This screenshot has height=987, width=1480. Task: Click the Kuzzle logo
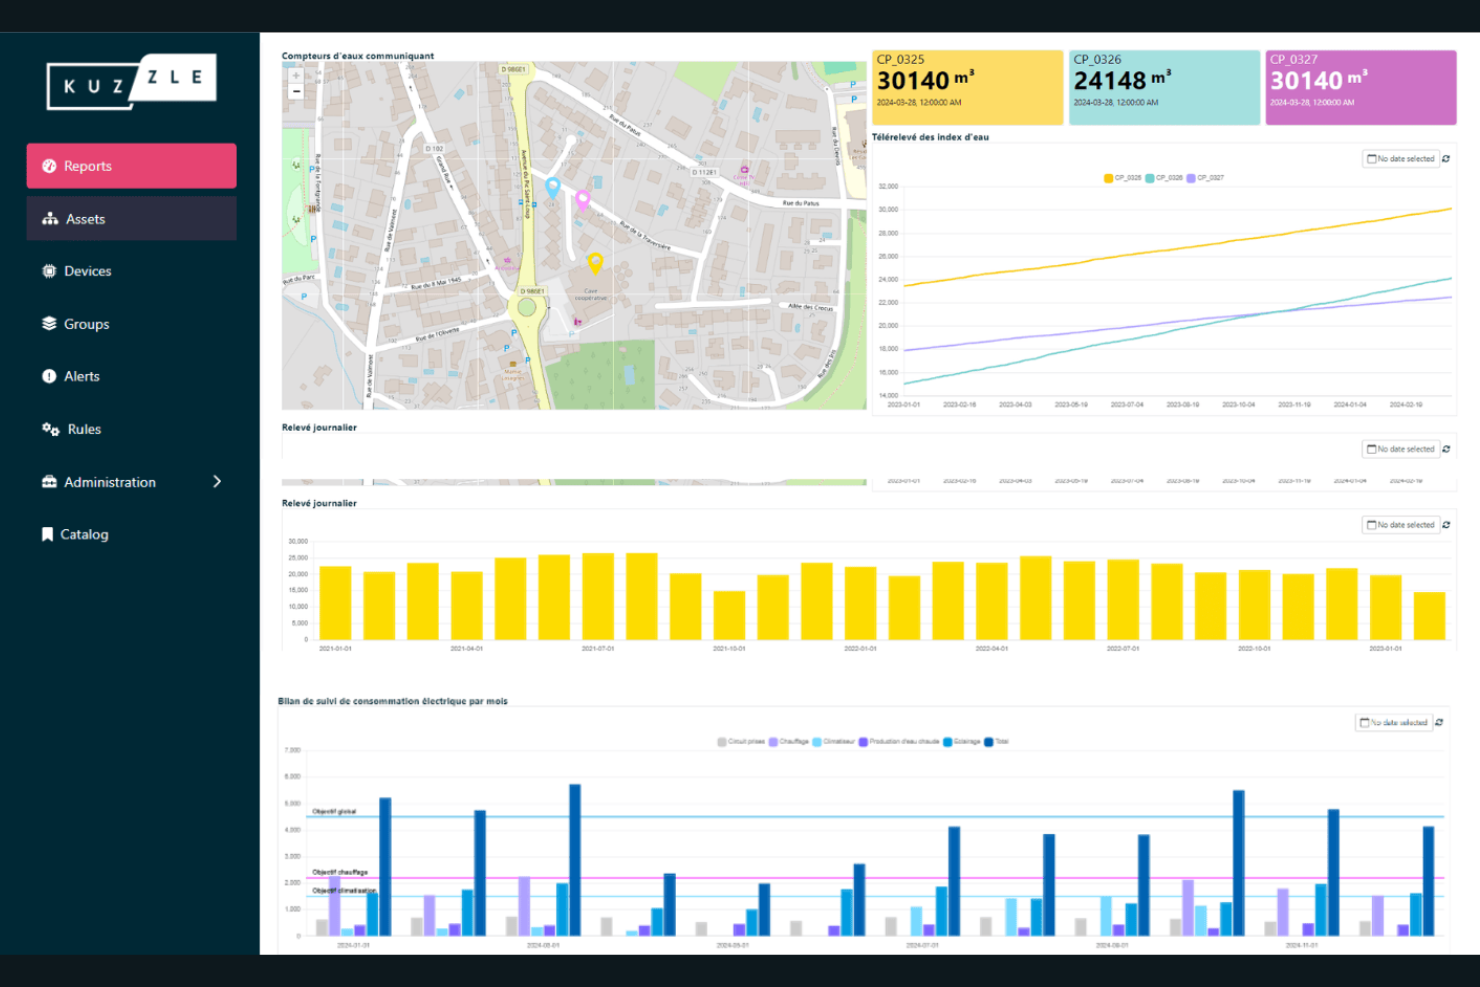pos(131,83)
